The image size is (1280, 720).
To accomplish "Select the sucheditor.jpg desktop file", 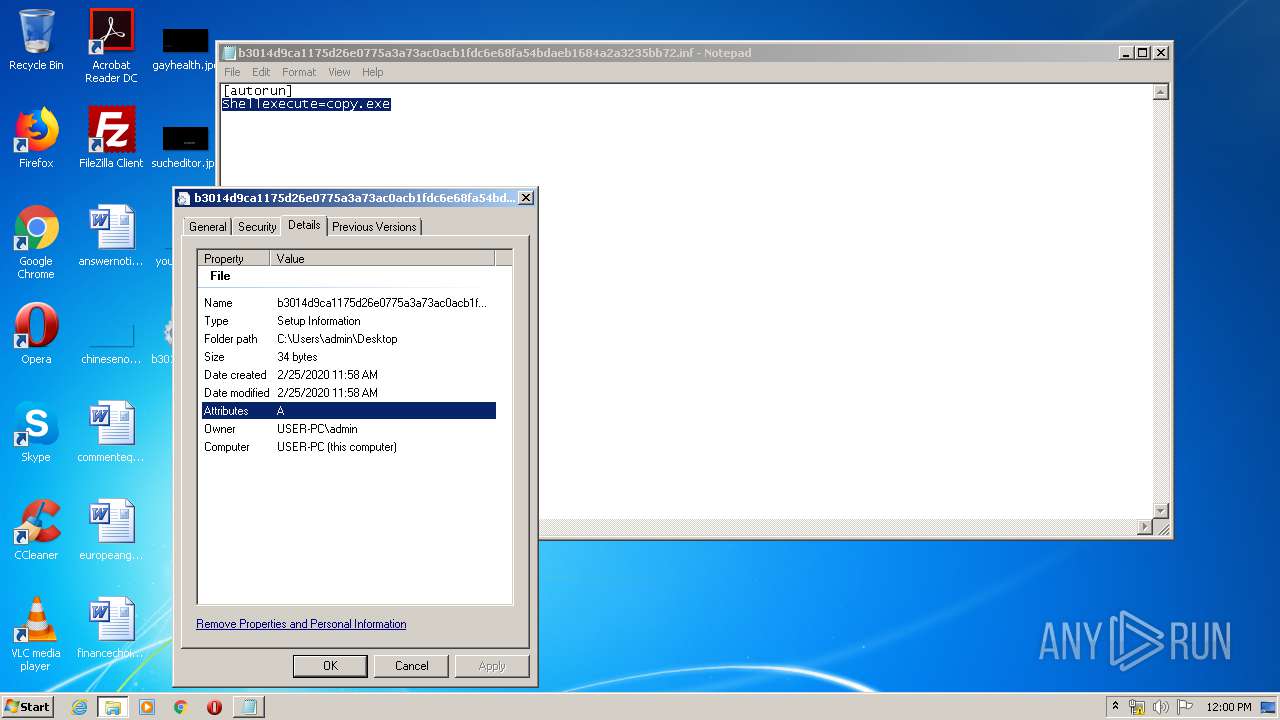I will [x=185, y=146].
